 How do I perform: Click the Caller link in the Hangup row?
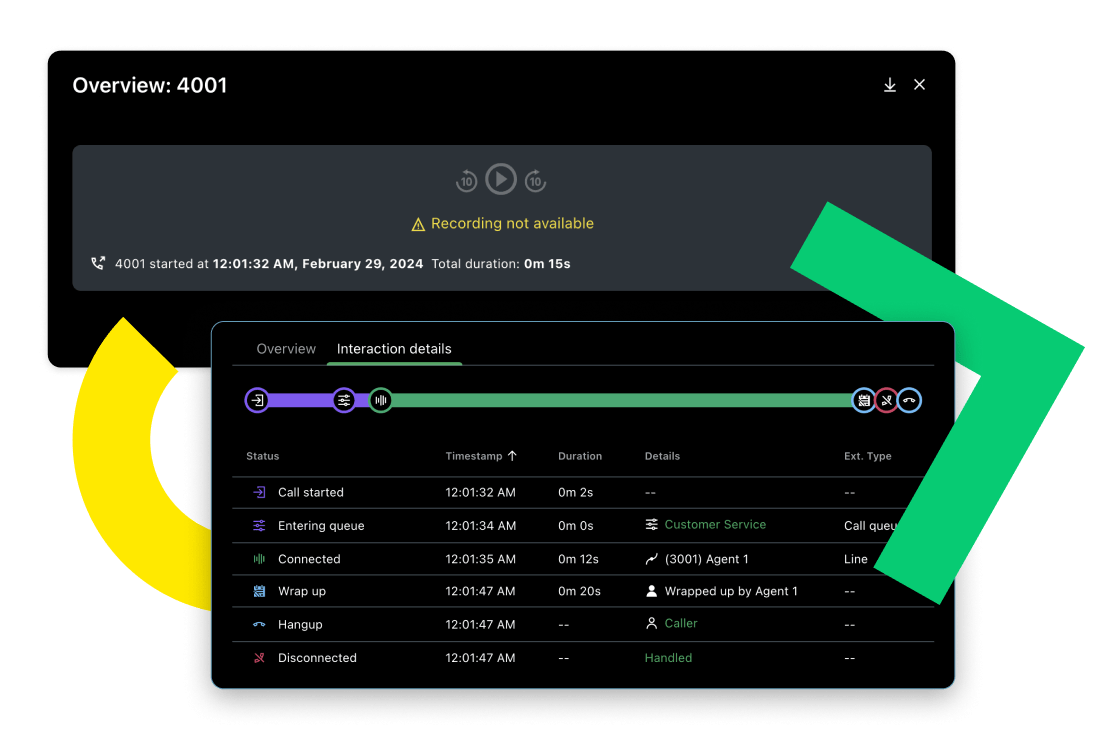tap(681, 624)
